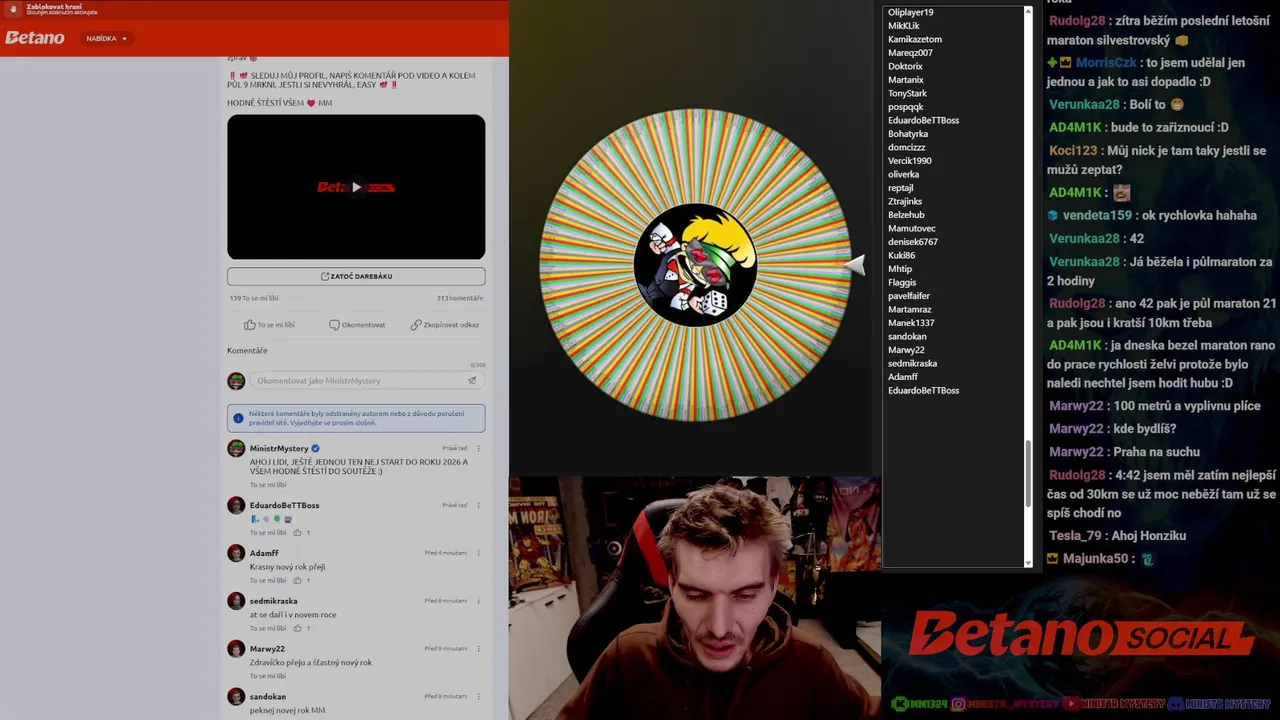Image resolution: width=1280 pixels, height=720 pixels.
Task: Click username Koci123 in chat
Action: click(x=1073, y=150)
